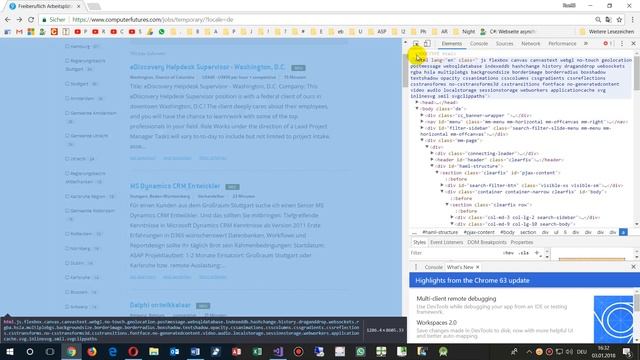Open the Sources tab
The width and height of the screenshot is (640, 360).
pyautogui.click(x=504, y=43)
